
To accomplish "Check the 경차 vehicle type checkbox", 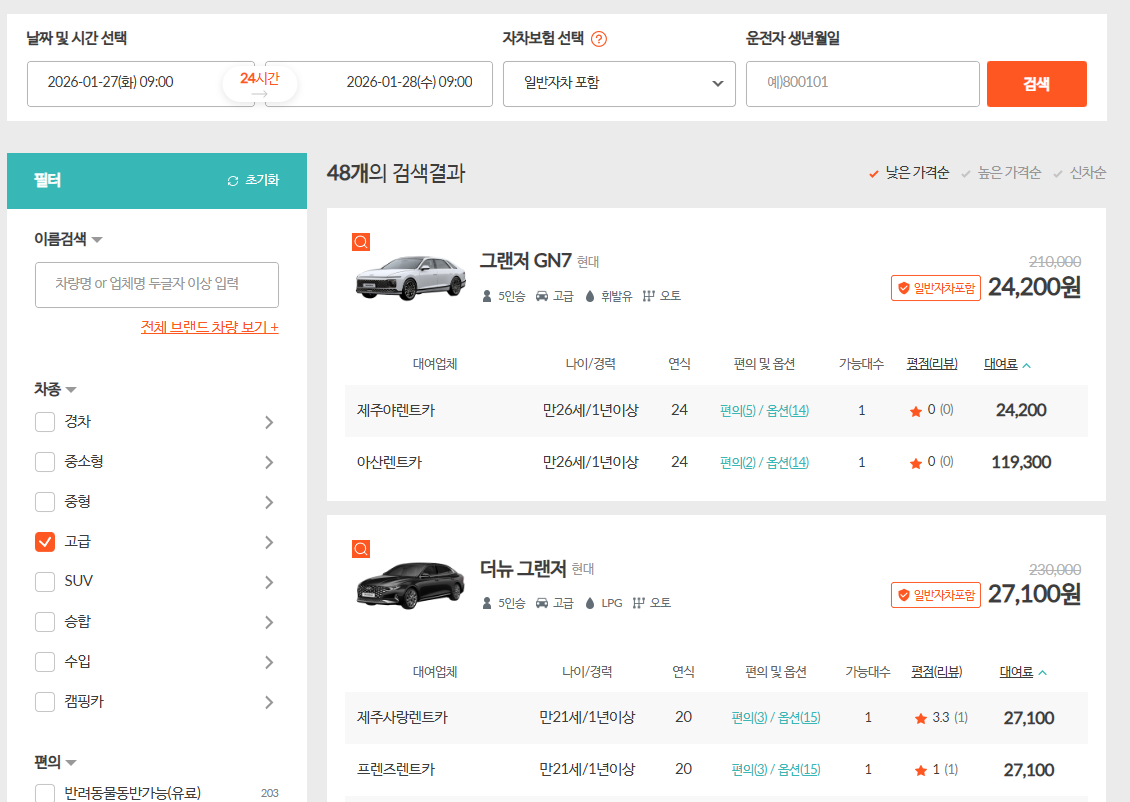I will click(x=45, y=422).
